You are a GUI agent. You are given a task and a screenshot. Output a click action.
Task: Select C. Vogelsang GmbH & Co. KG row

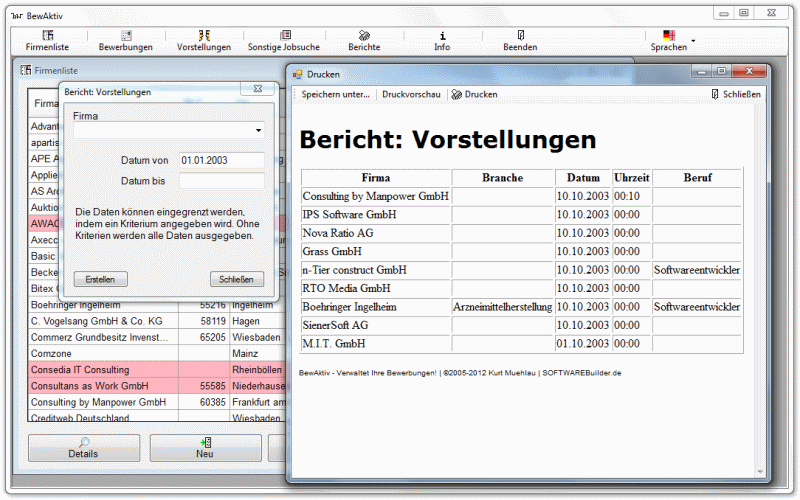coord(157,321)
